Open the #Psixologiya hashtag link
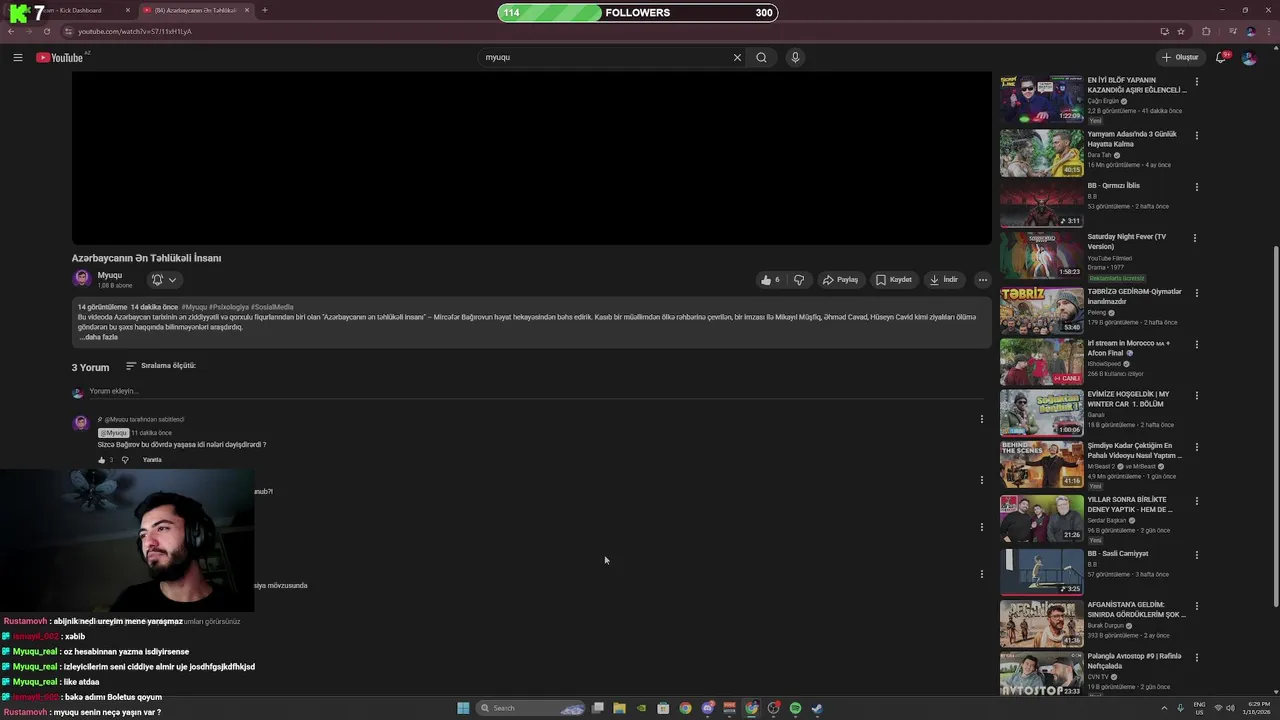This screenshot has height=720, width=1280. coord(229,307)
